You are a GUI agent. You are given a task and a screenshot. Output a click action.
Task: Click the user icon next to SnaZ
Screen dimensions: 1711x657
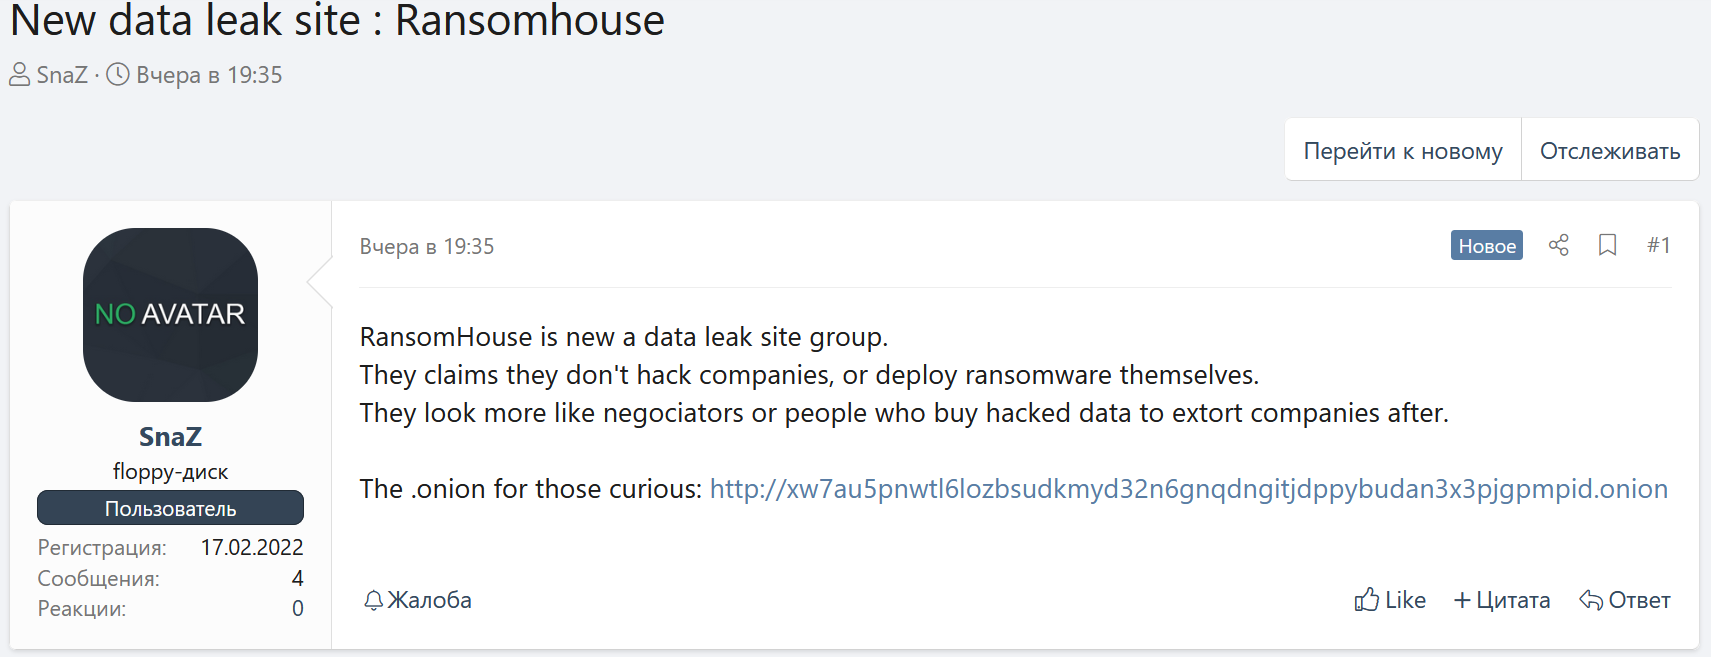[x=20, y=75]
